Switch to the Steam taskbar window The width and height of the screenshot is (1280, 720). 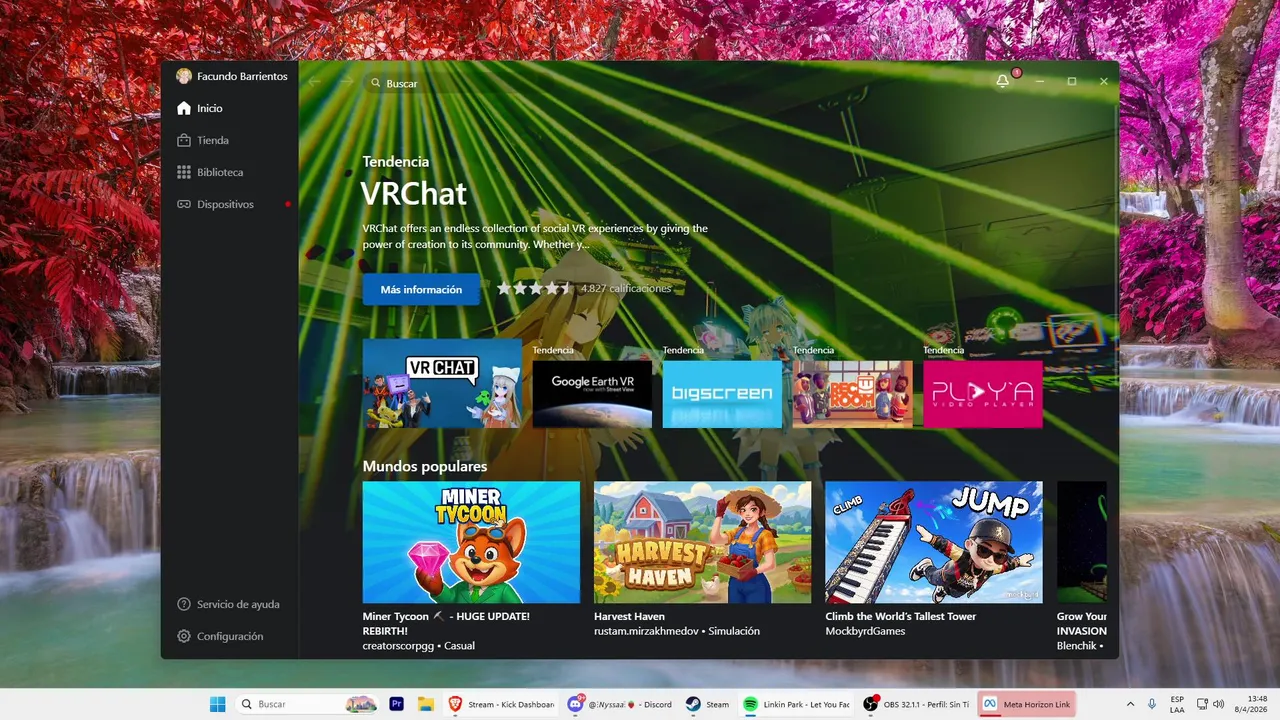click(x=708, y=704)
